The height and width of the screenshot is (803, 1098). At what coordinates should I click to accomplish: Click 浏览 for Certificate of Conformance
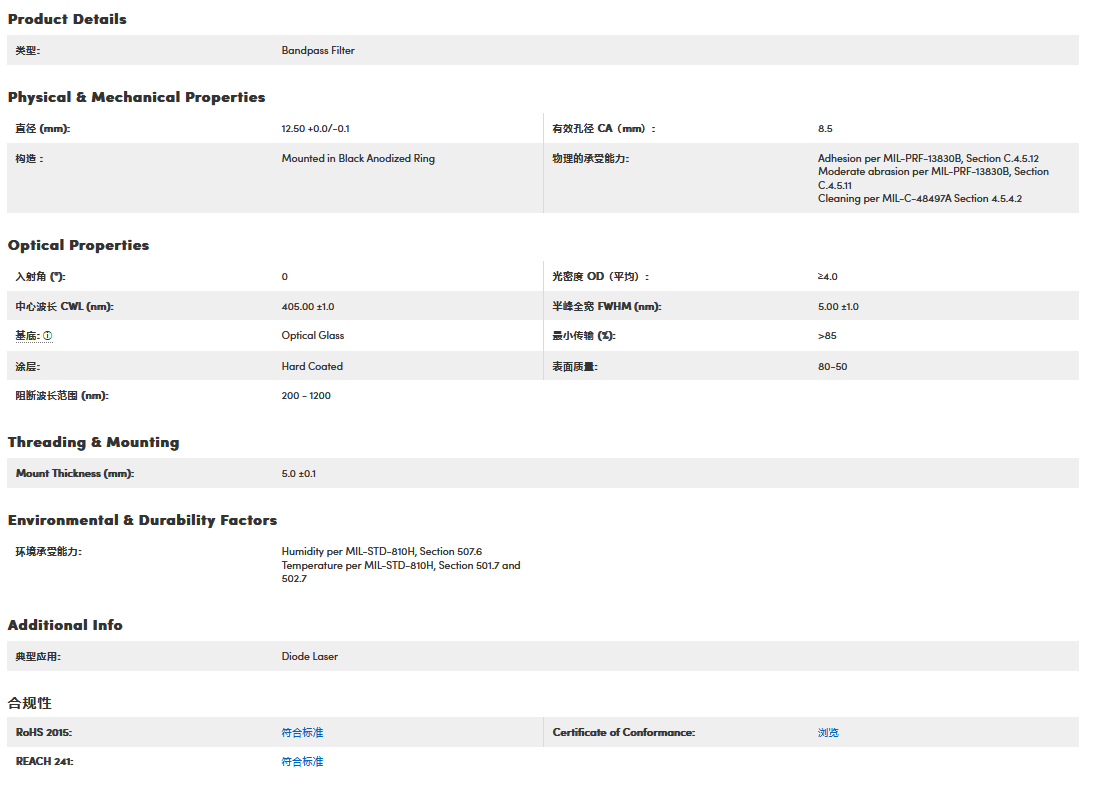(828, 732)
